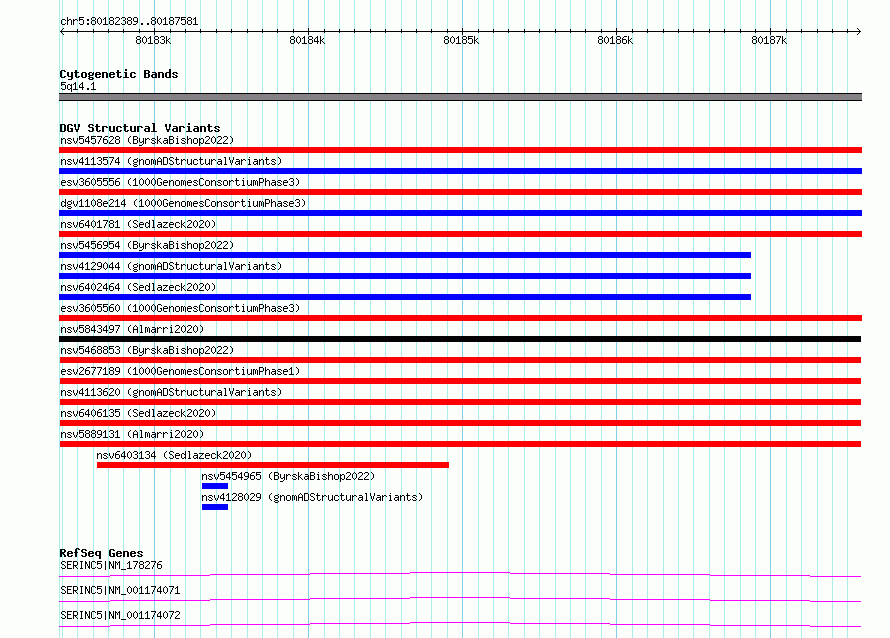This screenshot has width=890, height=638.
Task: Open nsv4113620 (gnomADStructuralVariants) label
Action: click(x=171, y=392)
